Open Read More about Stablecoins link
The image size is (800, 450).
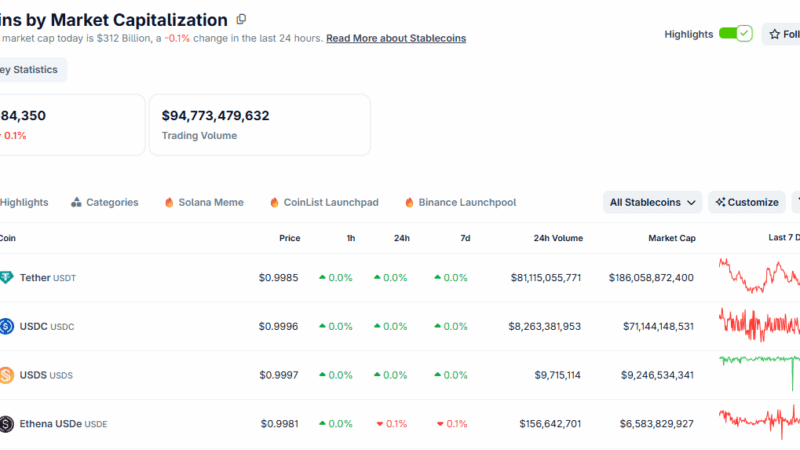396,38
